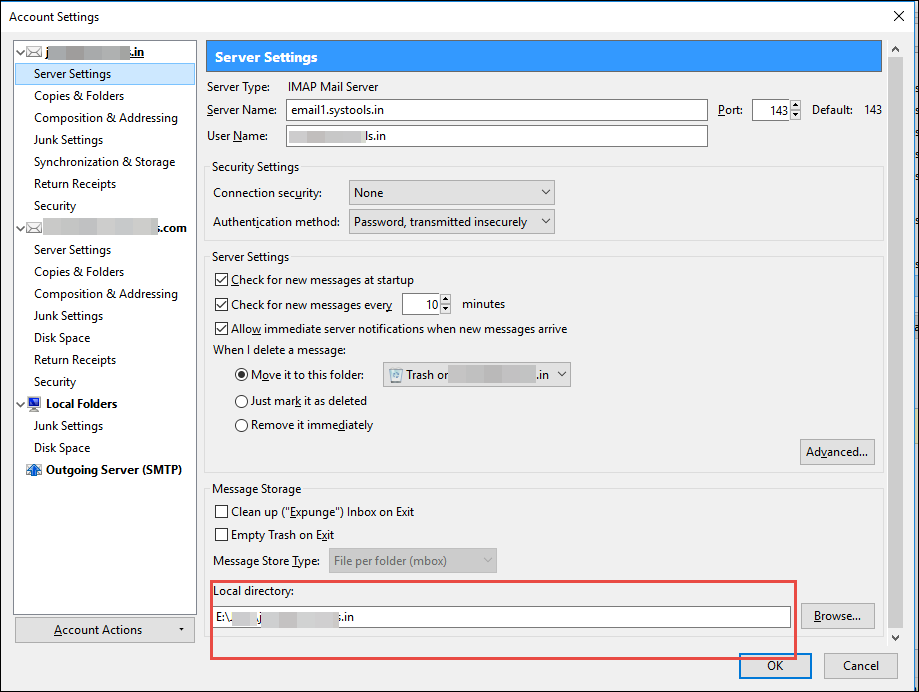Toggle Check for new messages every 10 minutes
919x692 pixels.
pos(221,305)
